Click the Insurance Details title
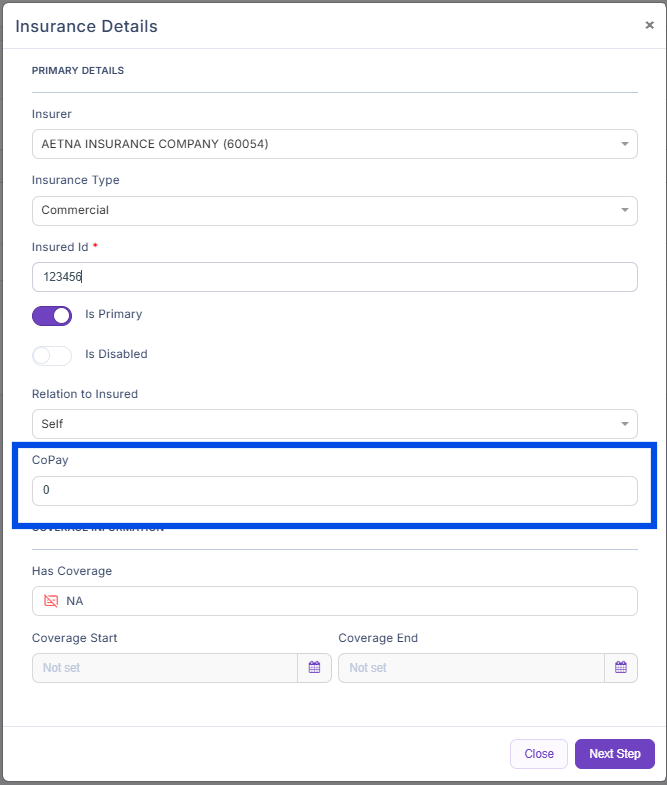 click(86, 26)
